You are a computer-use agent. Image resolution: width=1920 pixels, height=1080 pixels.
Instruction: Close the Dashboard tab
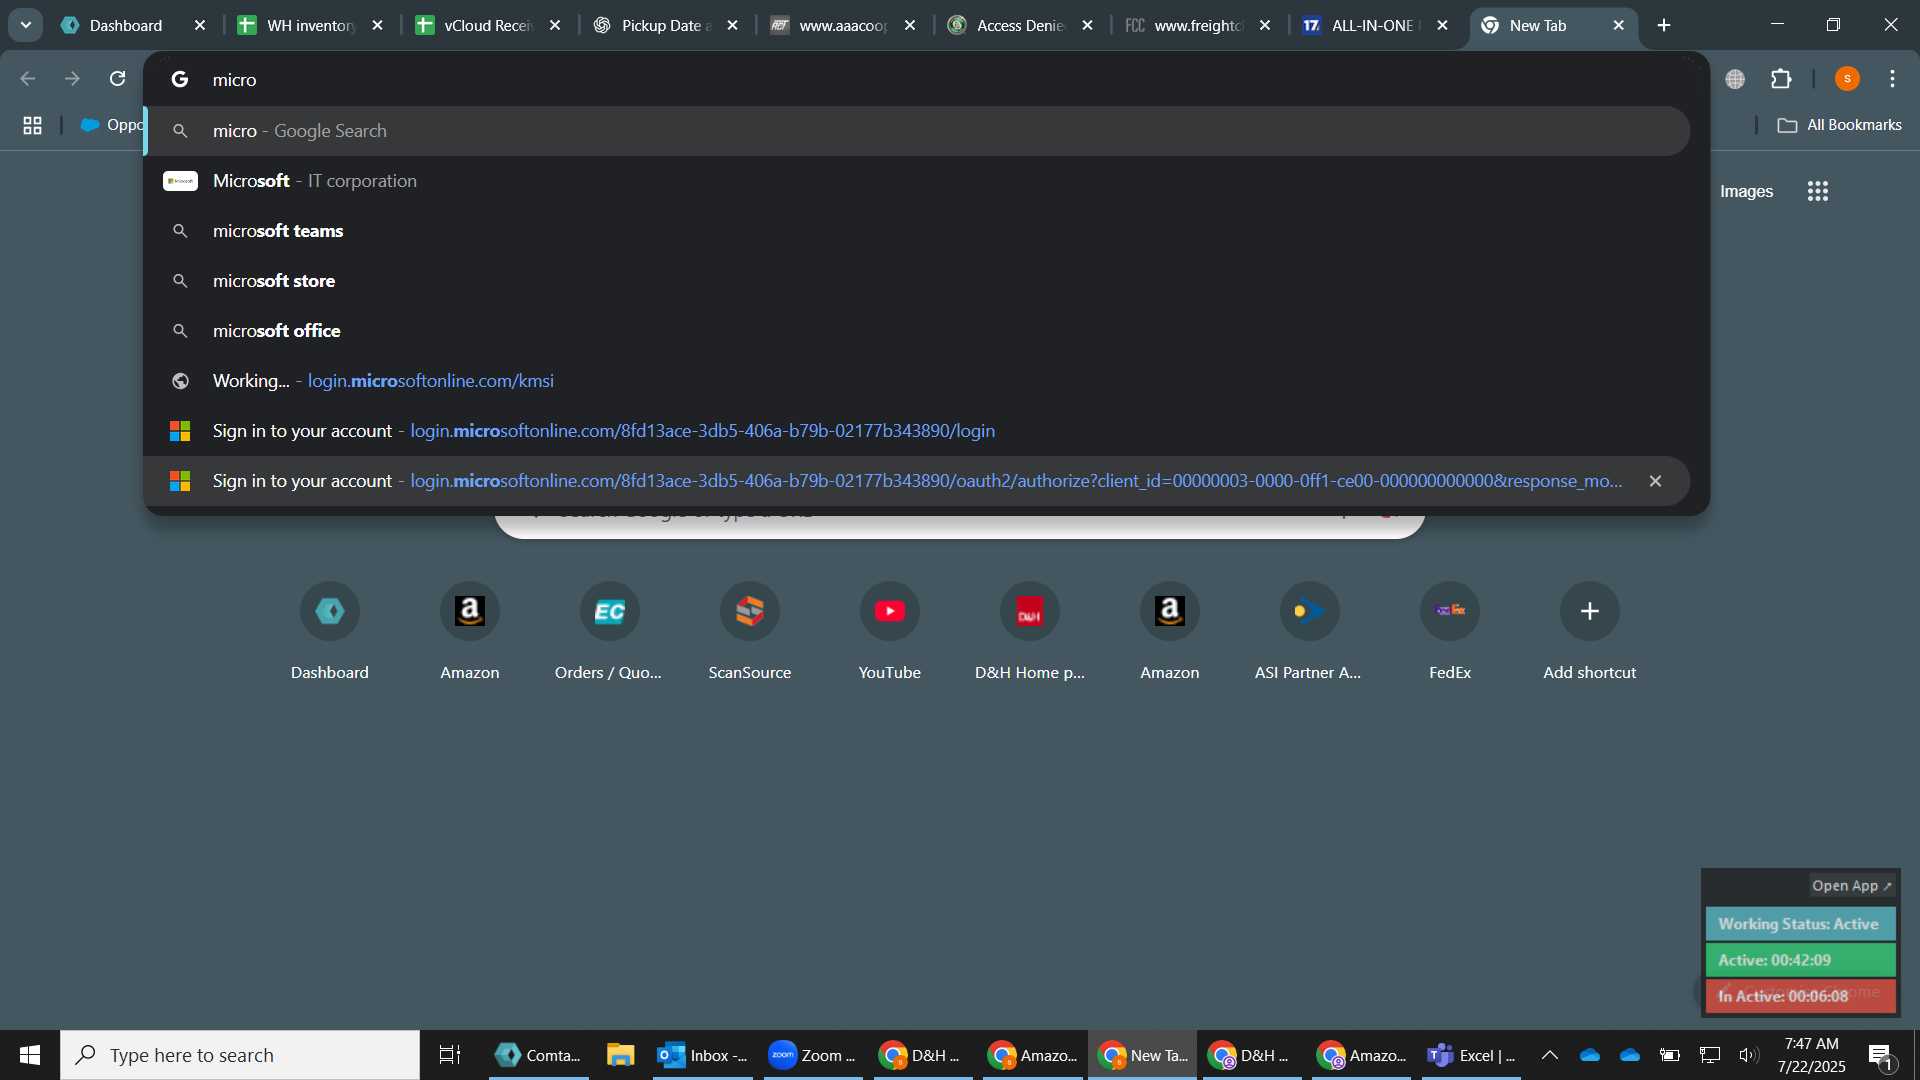pyautogui.click(x=200, y=25)
